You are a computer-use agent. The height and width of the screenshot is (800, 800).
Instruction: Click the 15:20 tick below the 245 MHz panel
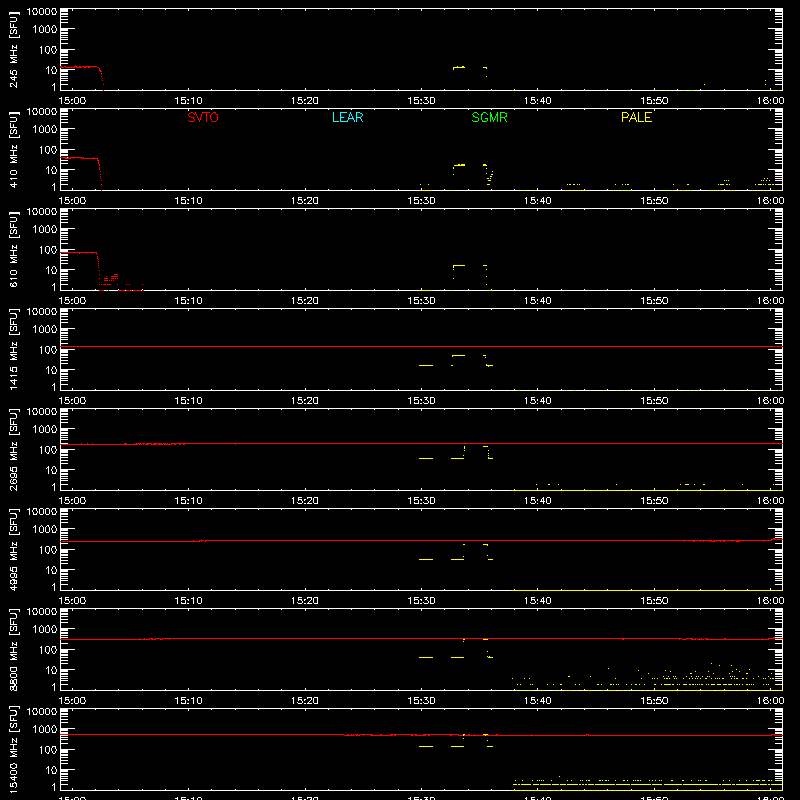click(305, 101)
